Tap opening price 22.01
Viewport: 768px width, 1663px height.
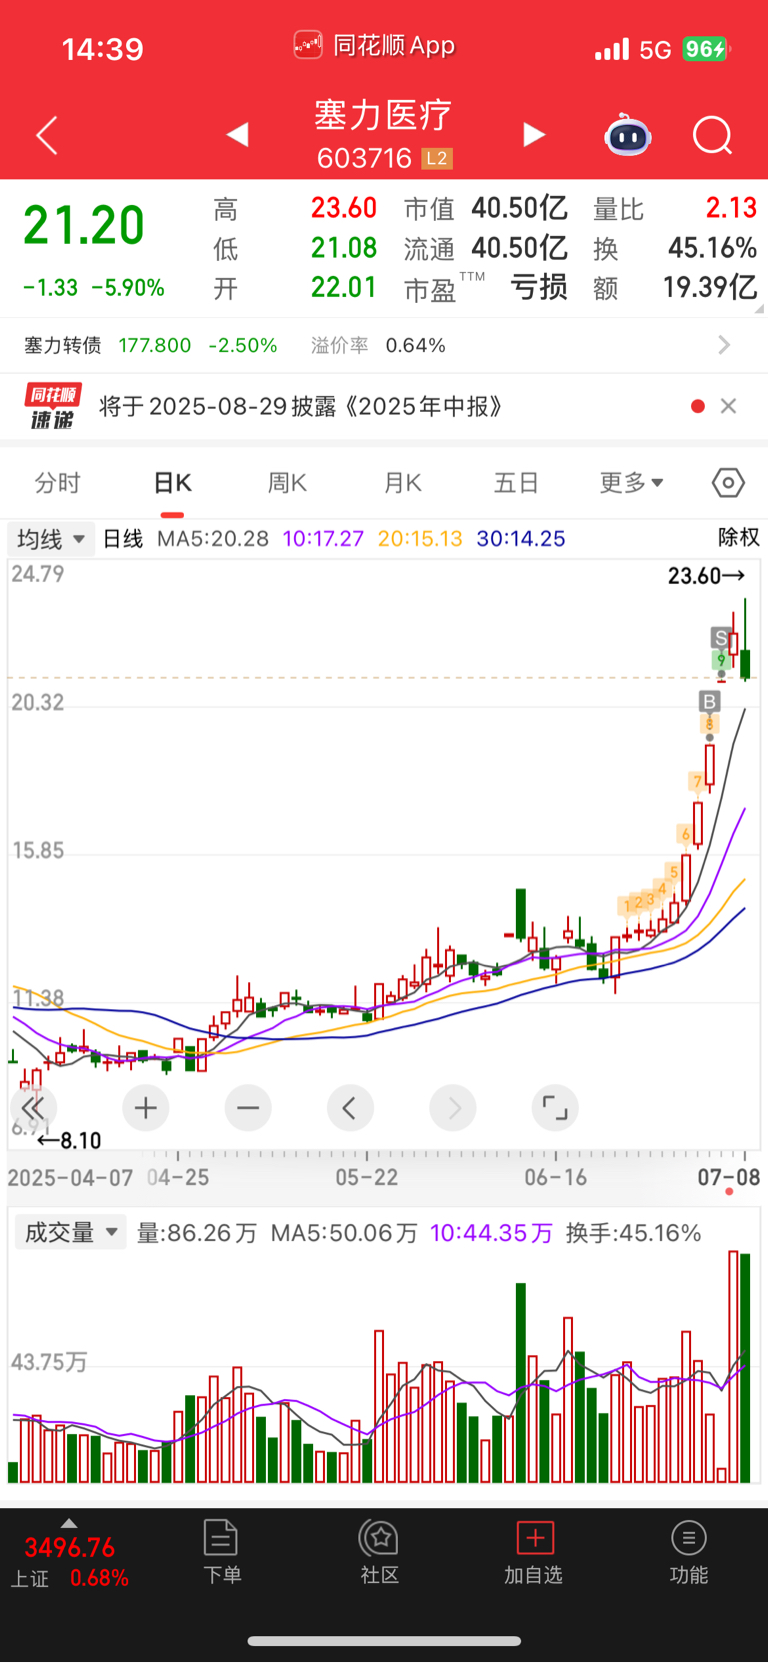coord(343,288)
